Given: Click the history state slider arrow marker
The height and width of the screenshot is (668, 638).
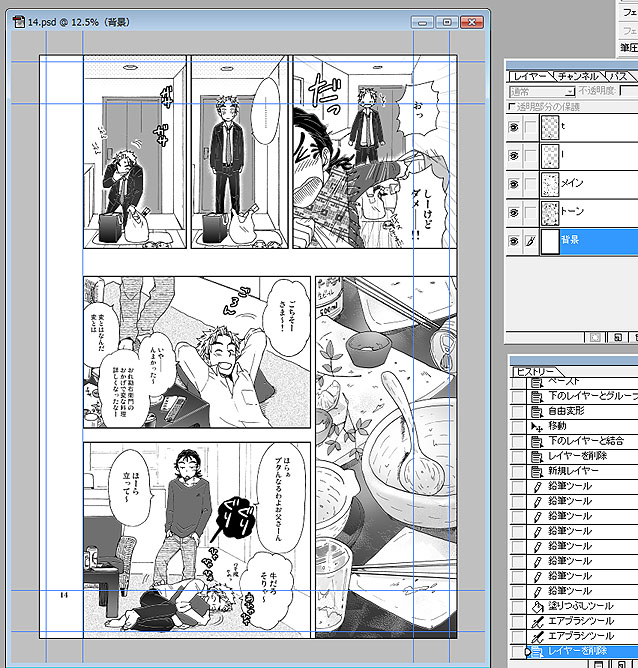Looking at the screenshot, I should [x=528, y=651].
